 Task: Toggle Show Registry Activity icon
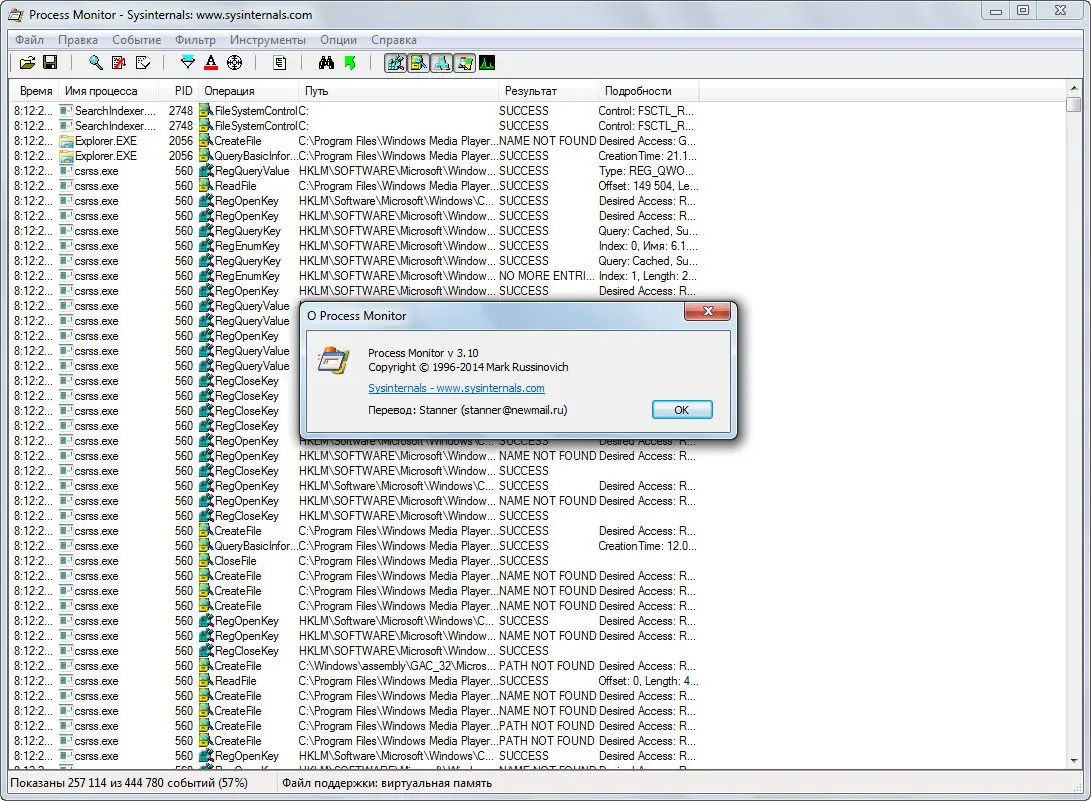395,63
